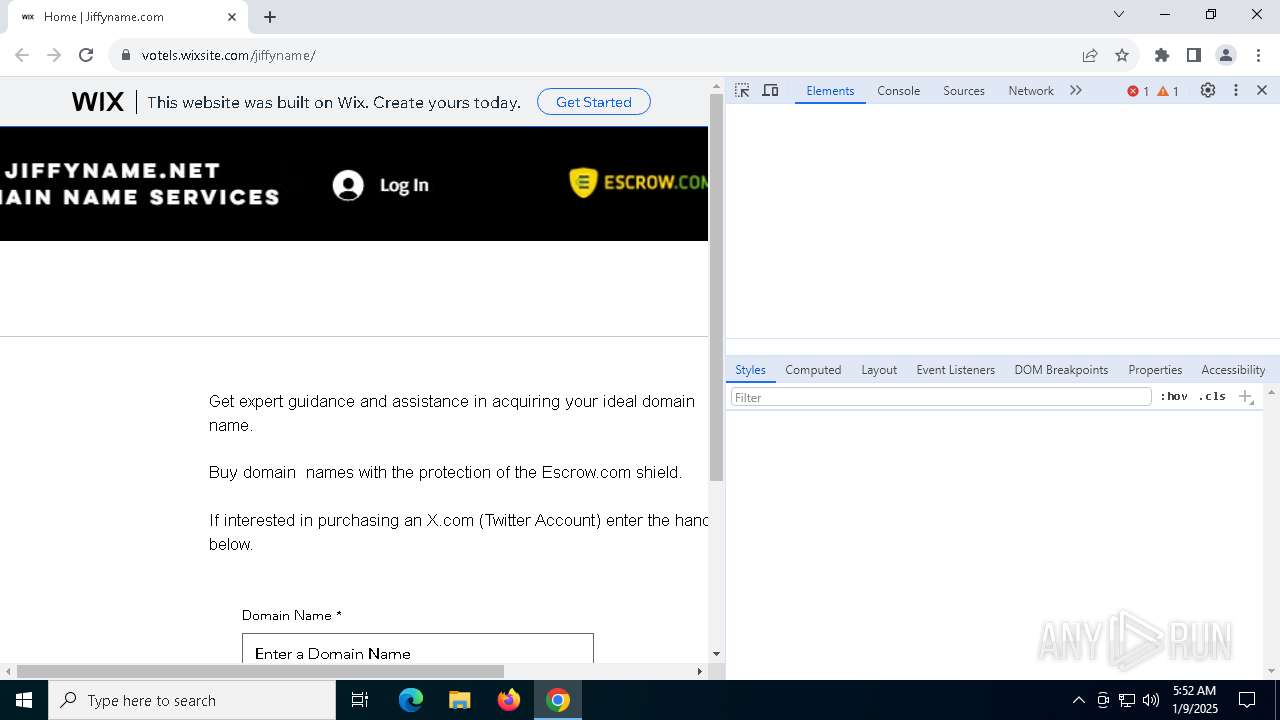The image size is (1280, 720).
Task: Switch to the Console tab
Action: point(898,90)
